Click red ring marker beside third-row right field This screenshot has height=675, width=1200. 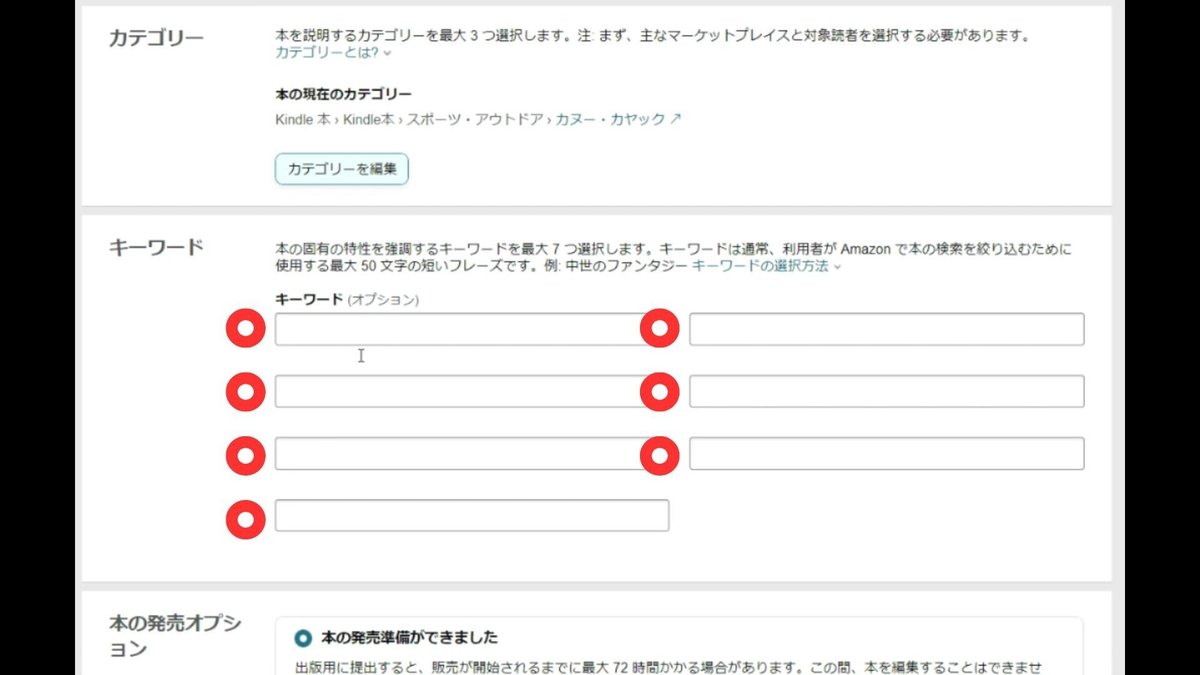pos(659,455)
